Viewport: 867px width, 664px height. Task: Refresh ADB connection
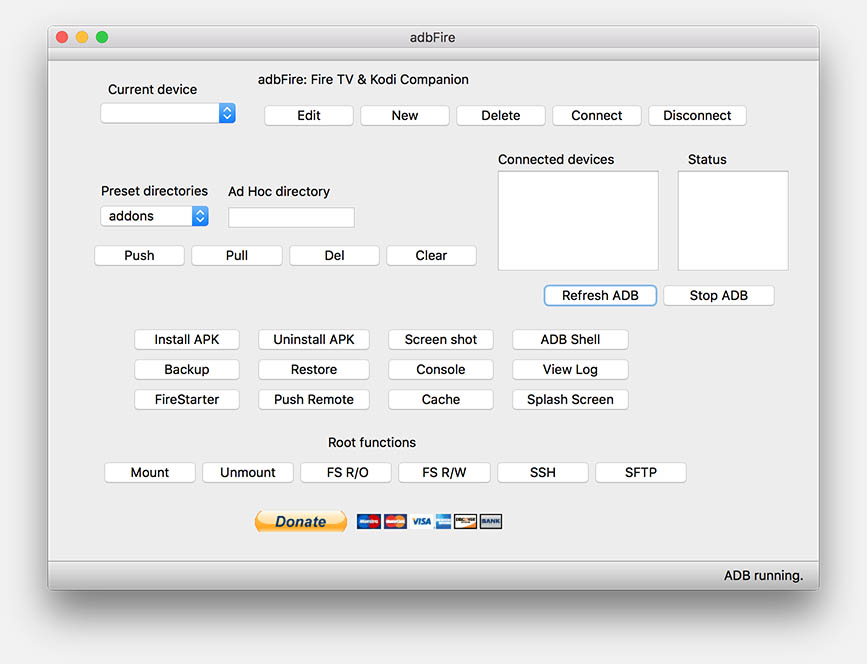coord(600,295)
